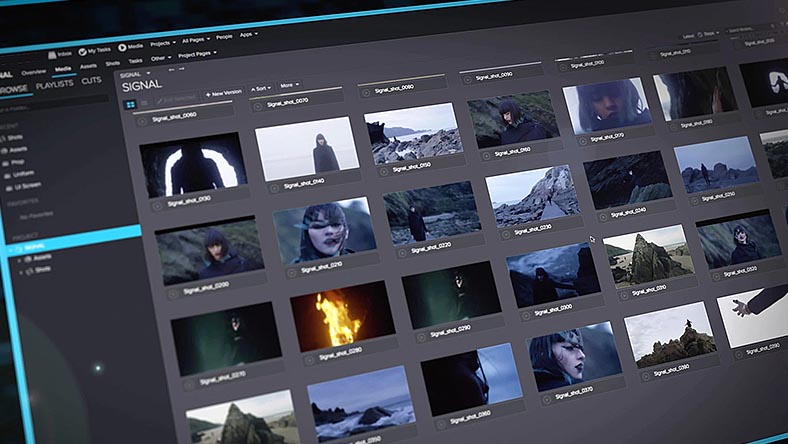Select circle for Signal_shot_0070

coord(258,107)
